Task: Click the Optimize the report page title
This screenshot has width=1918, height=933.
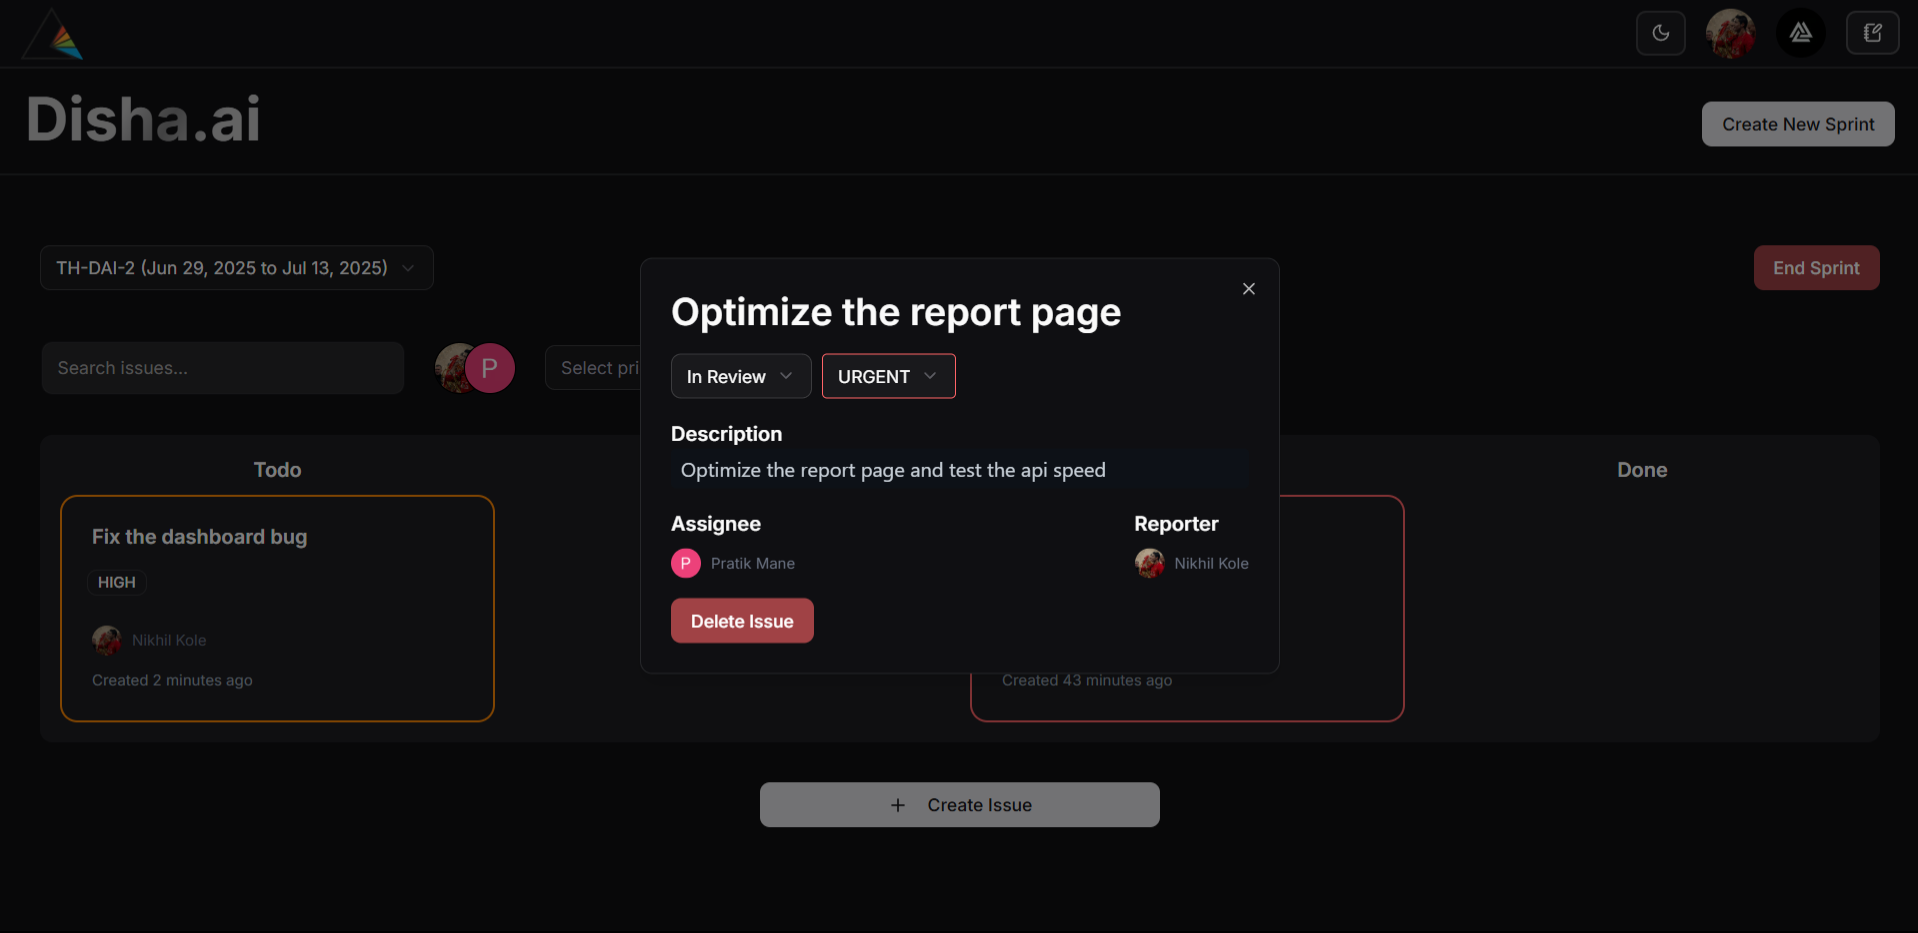Action: [x=896, y=312]
